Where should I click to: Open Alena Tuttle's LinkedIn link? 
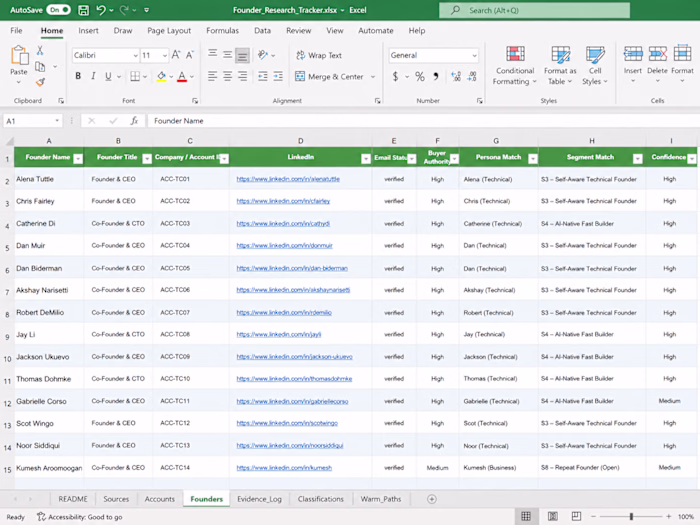tap(288, 179)
